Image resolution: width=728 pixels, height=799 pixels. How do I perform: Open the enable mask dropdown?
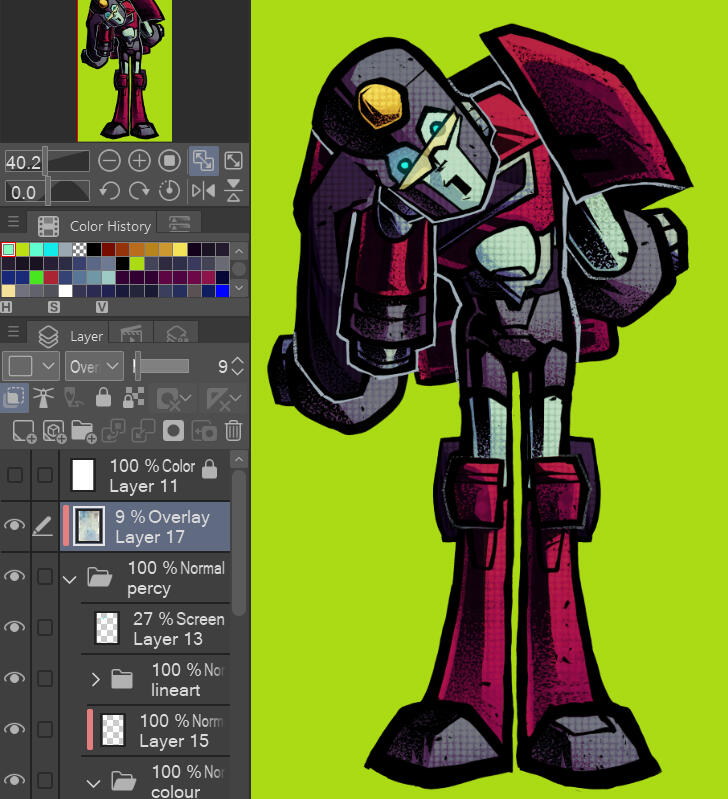pyautogui.click(x=174, y=399)
